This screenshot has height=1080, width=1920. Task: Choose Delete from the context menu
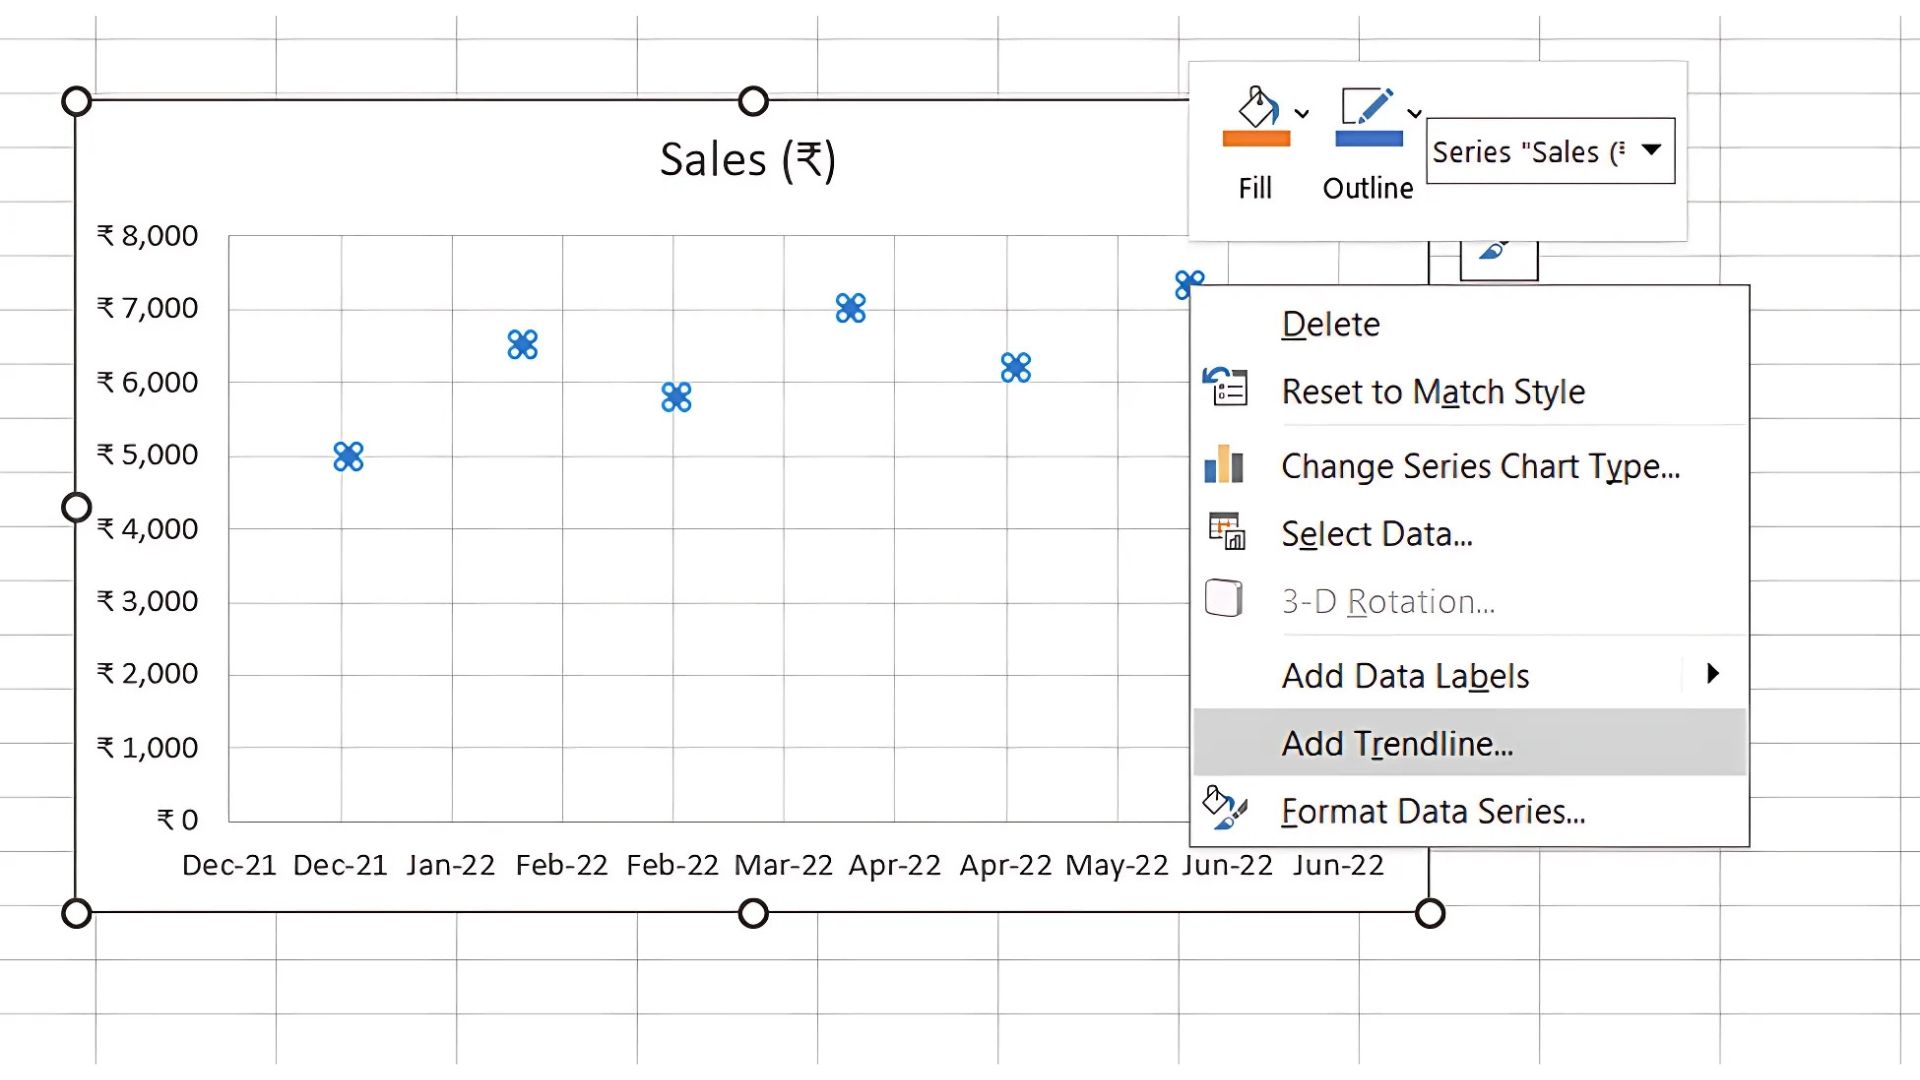(x=1330, y=324)
